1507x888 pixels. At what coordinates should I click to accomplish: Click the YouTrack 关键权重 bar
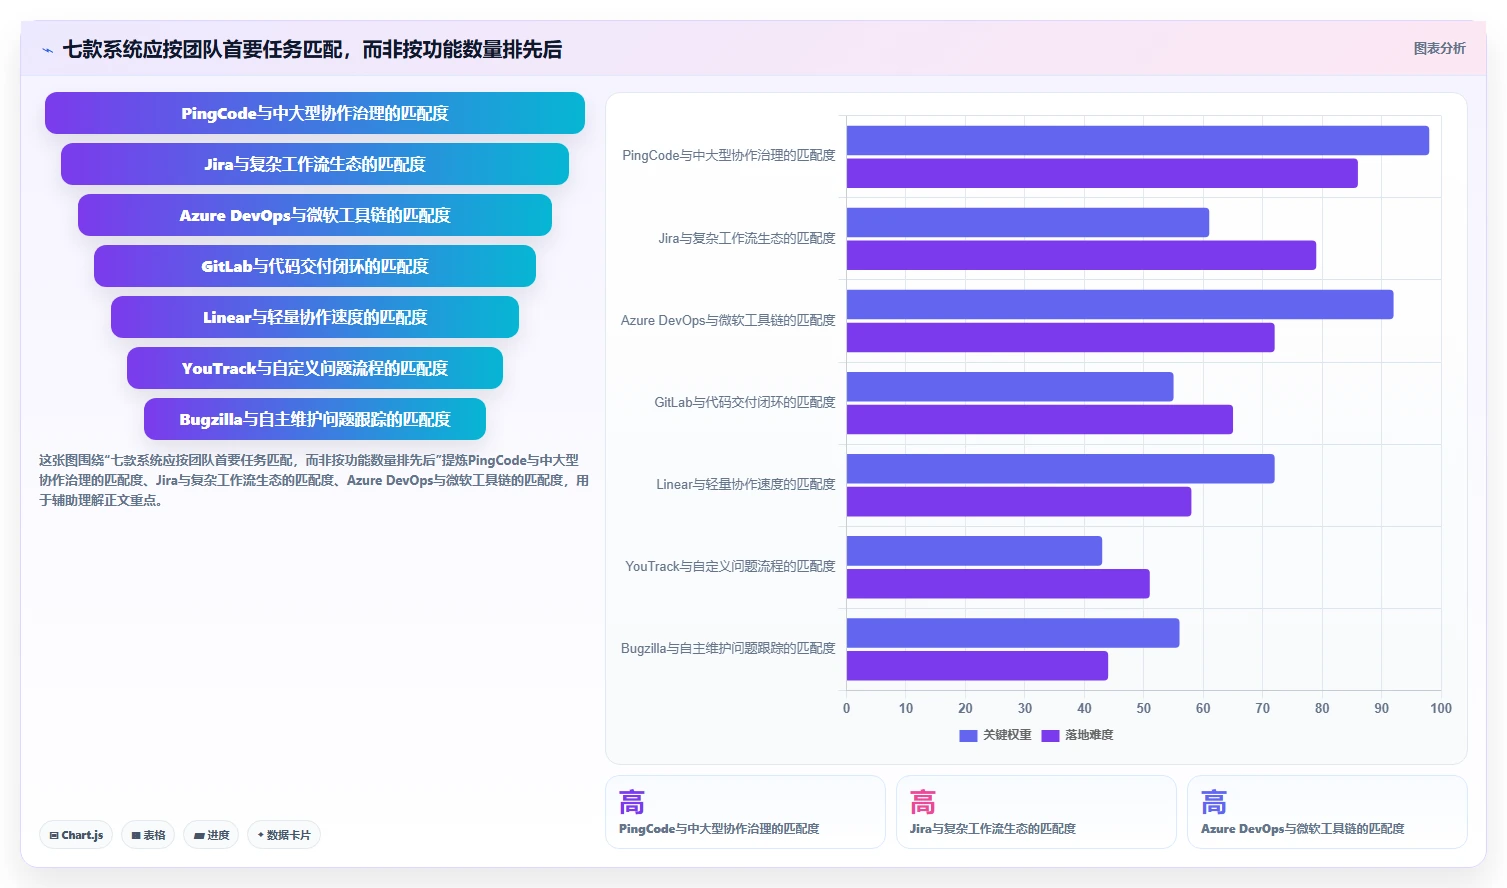[974, 550]
